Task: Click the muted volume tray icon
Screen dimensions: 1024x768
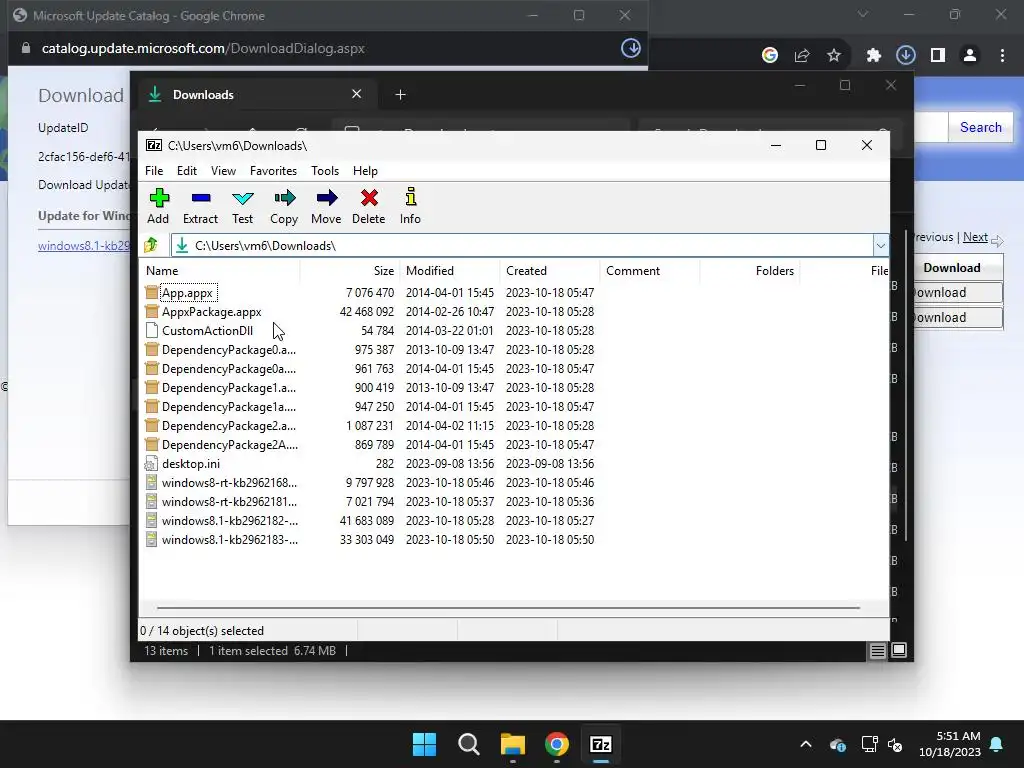Action: [x=895, y=744]
